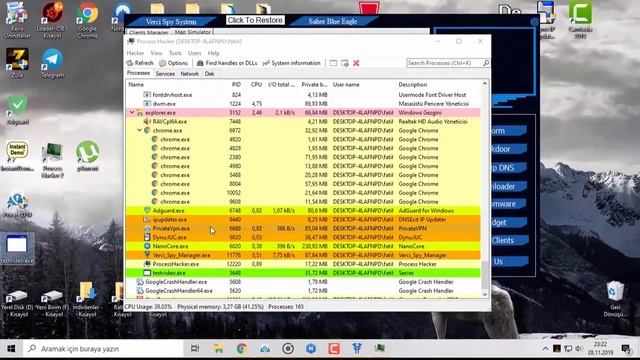Image resolution: width=640 pixels, height=360 pixels.
Task: Show hidden system tray icons
Action: point(545,349)
